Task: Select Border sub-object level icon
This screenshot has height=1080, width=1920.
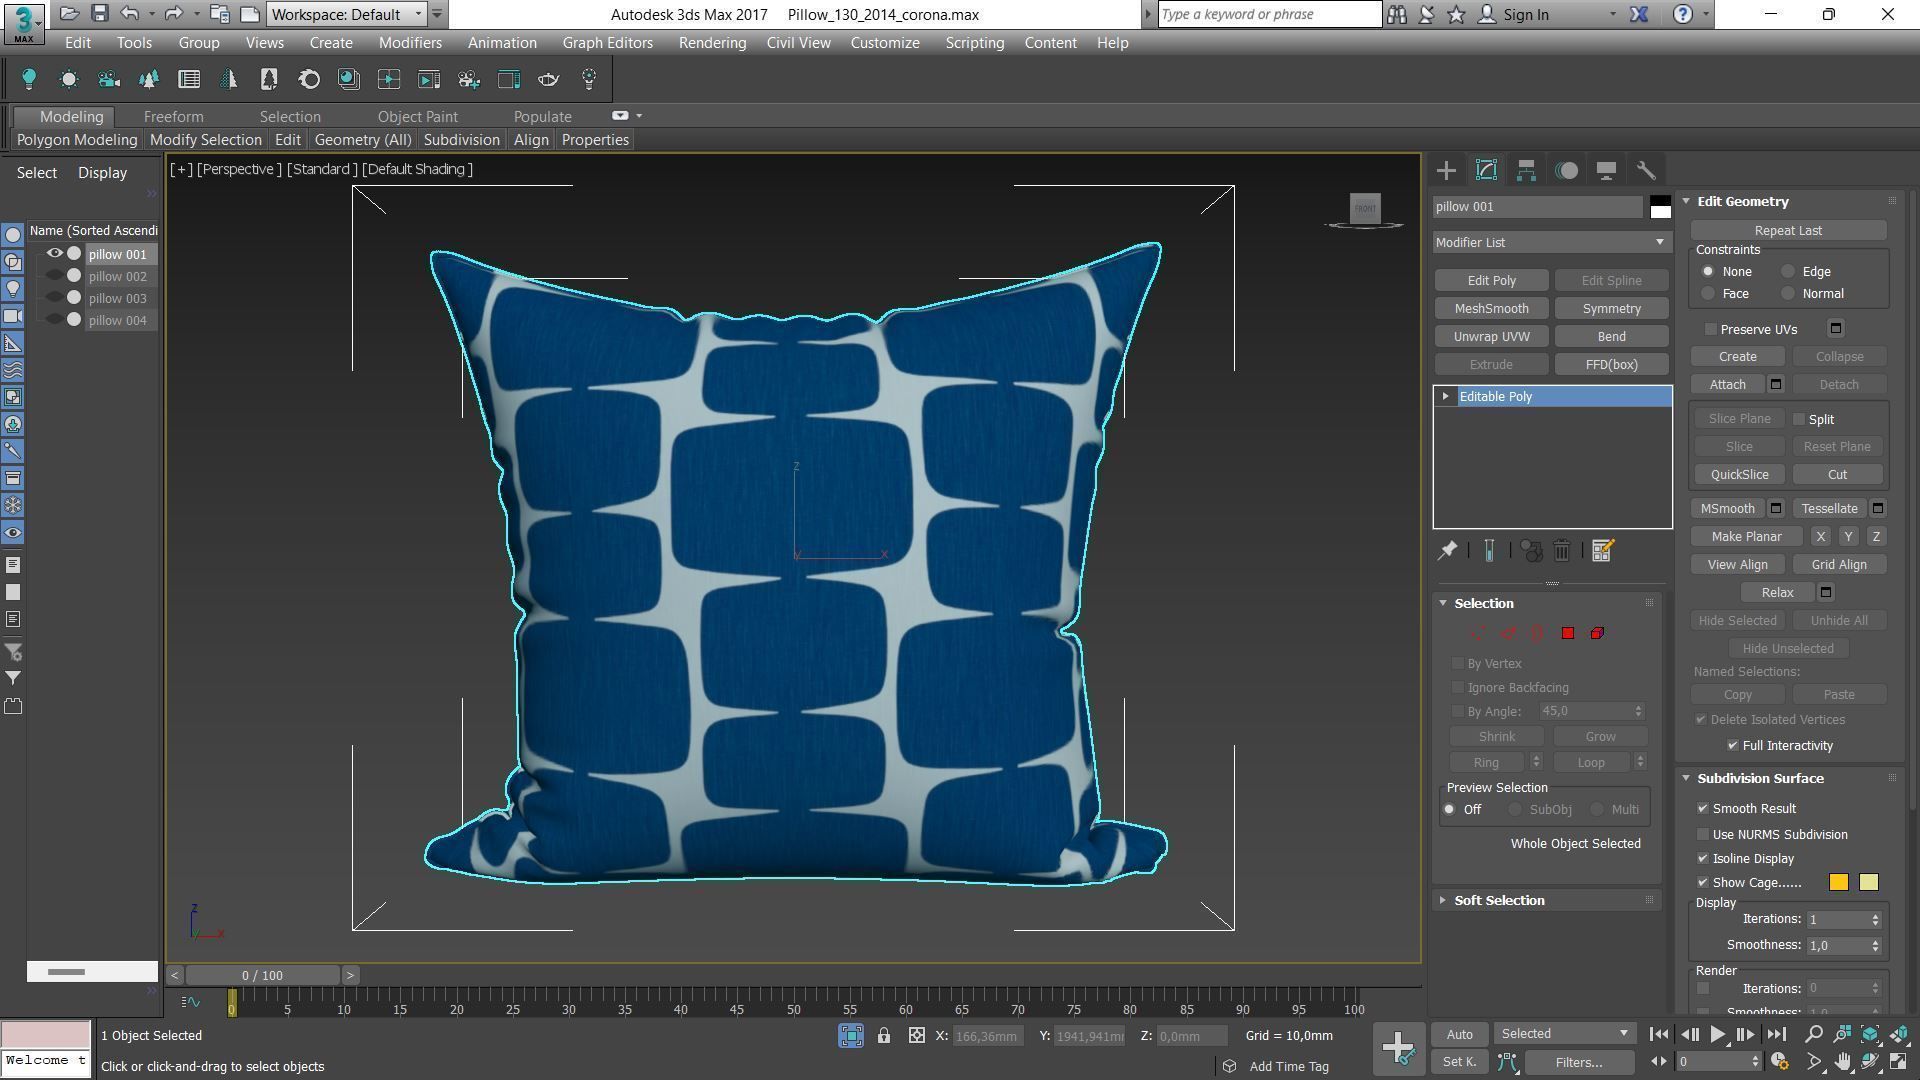Action: [1537, 633]
